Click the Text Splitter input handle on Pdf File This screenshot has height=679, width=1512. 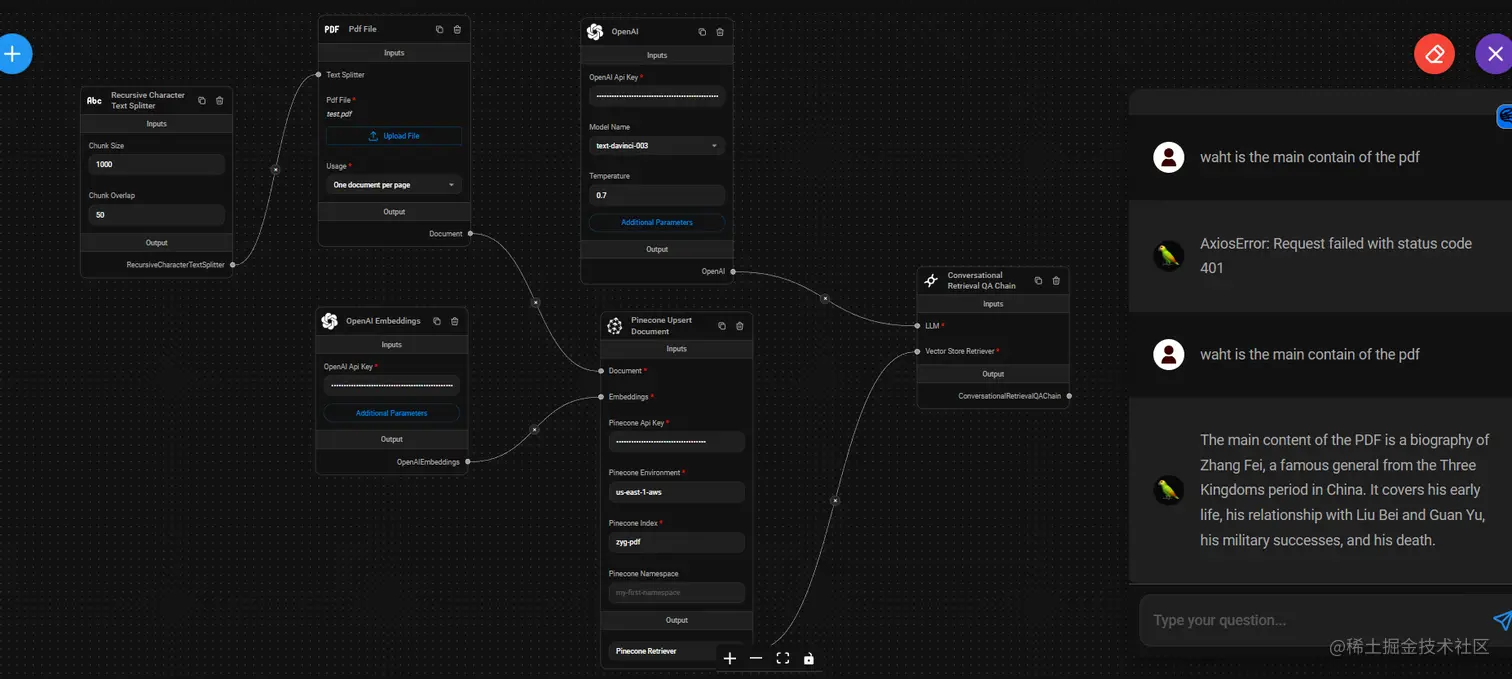click(318, 74)
